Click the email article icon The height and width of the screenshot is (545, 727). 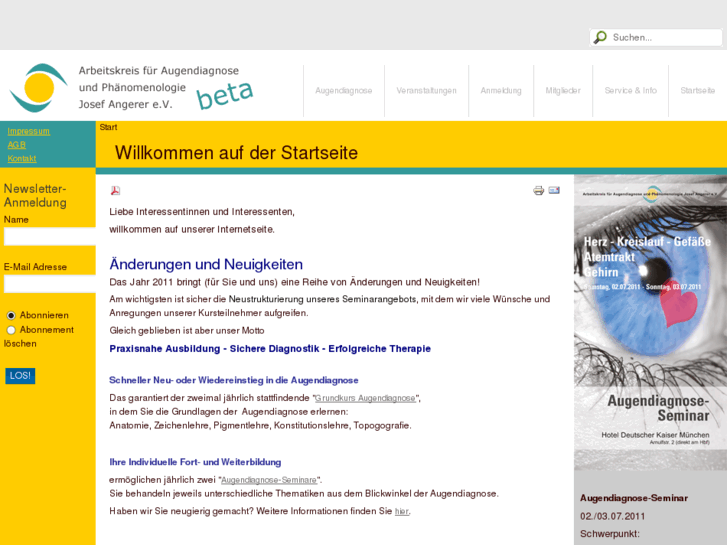coord(554,190)
